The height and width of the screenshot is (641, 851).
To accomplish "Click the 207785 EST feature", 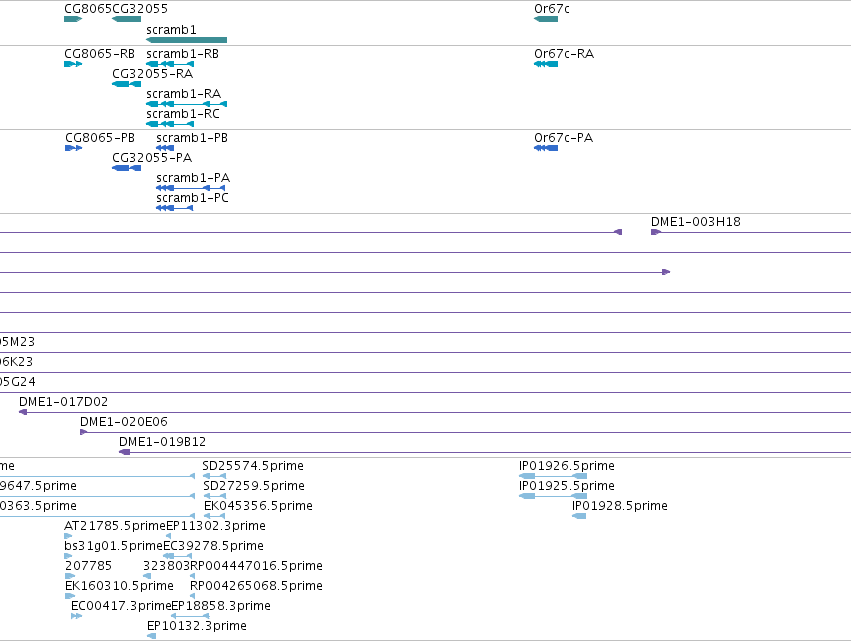I will [70, 576].
